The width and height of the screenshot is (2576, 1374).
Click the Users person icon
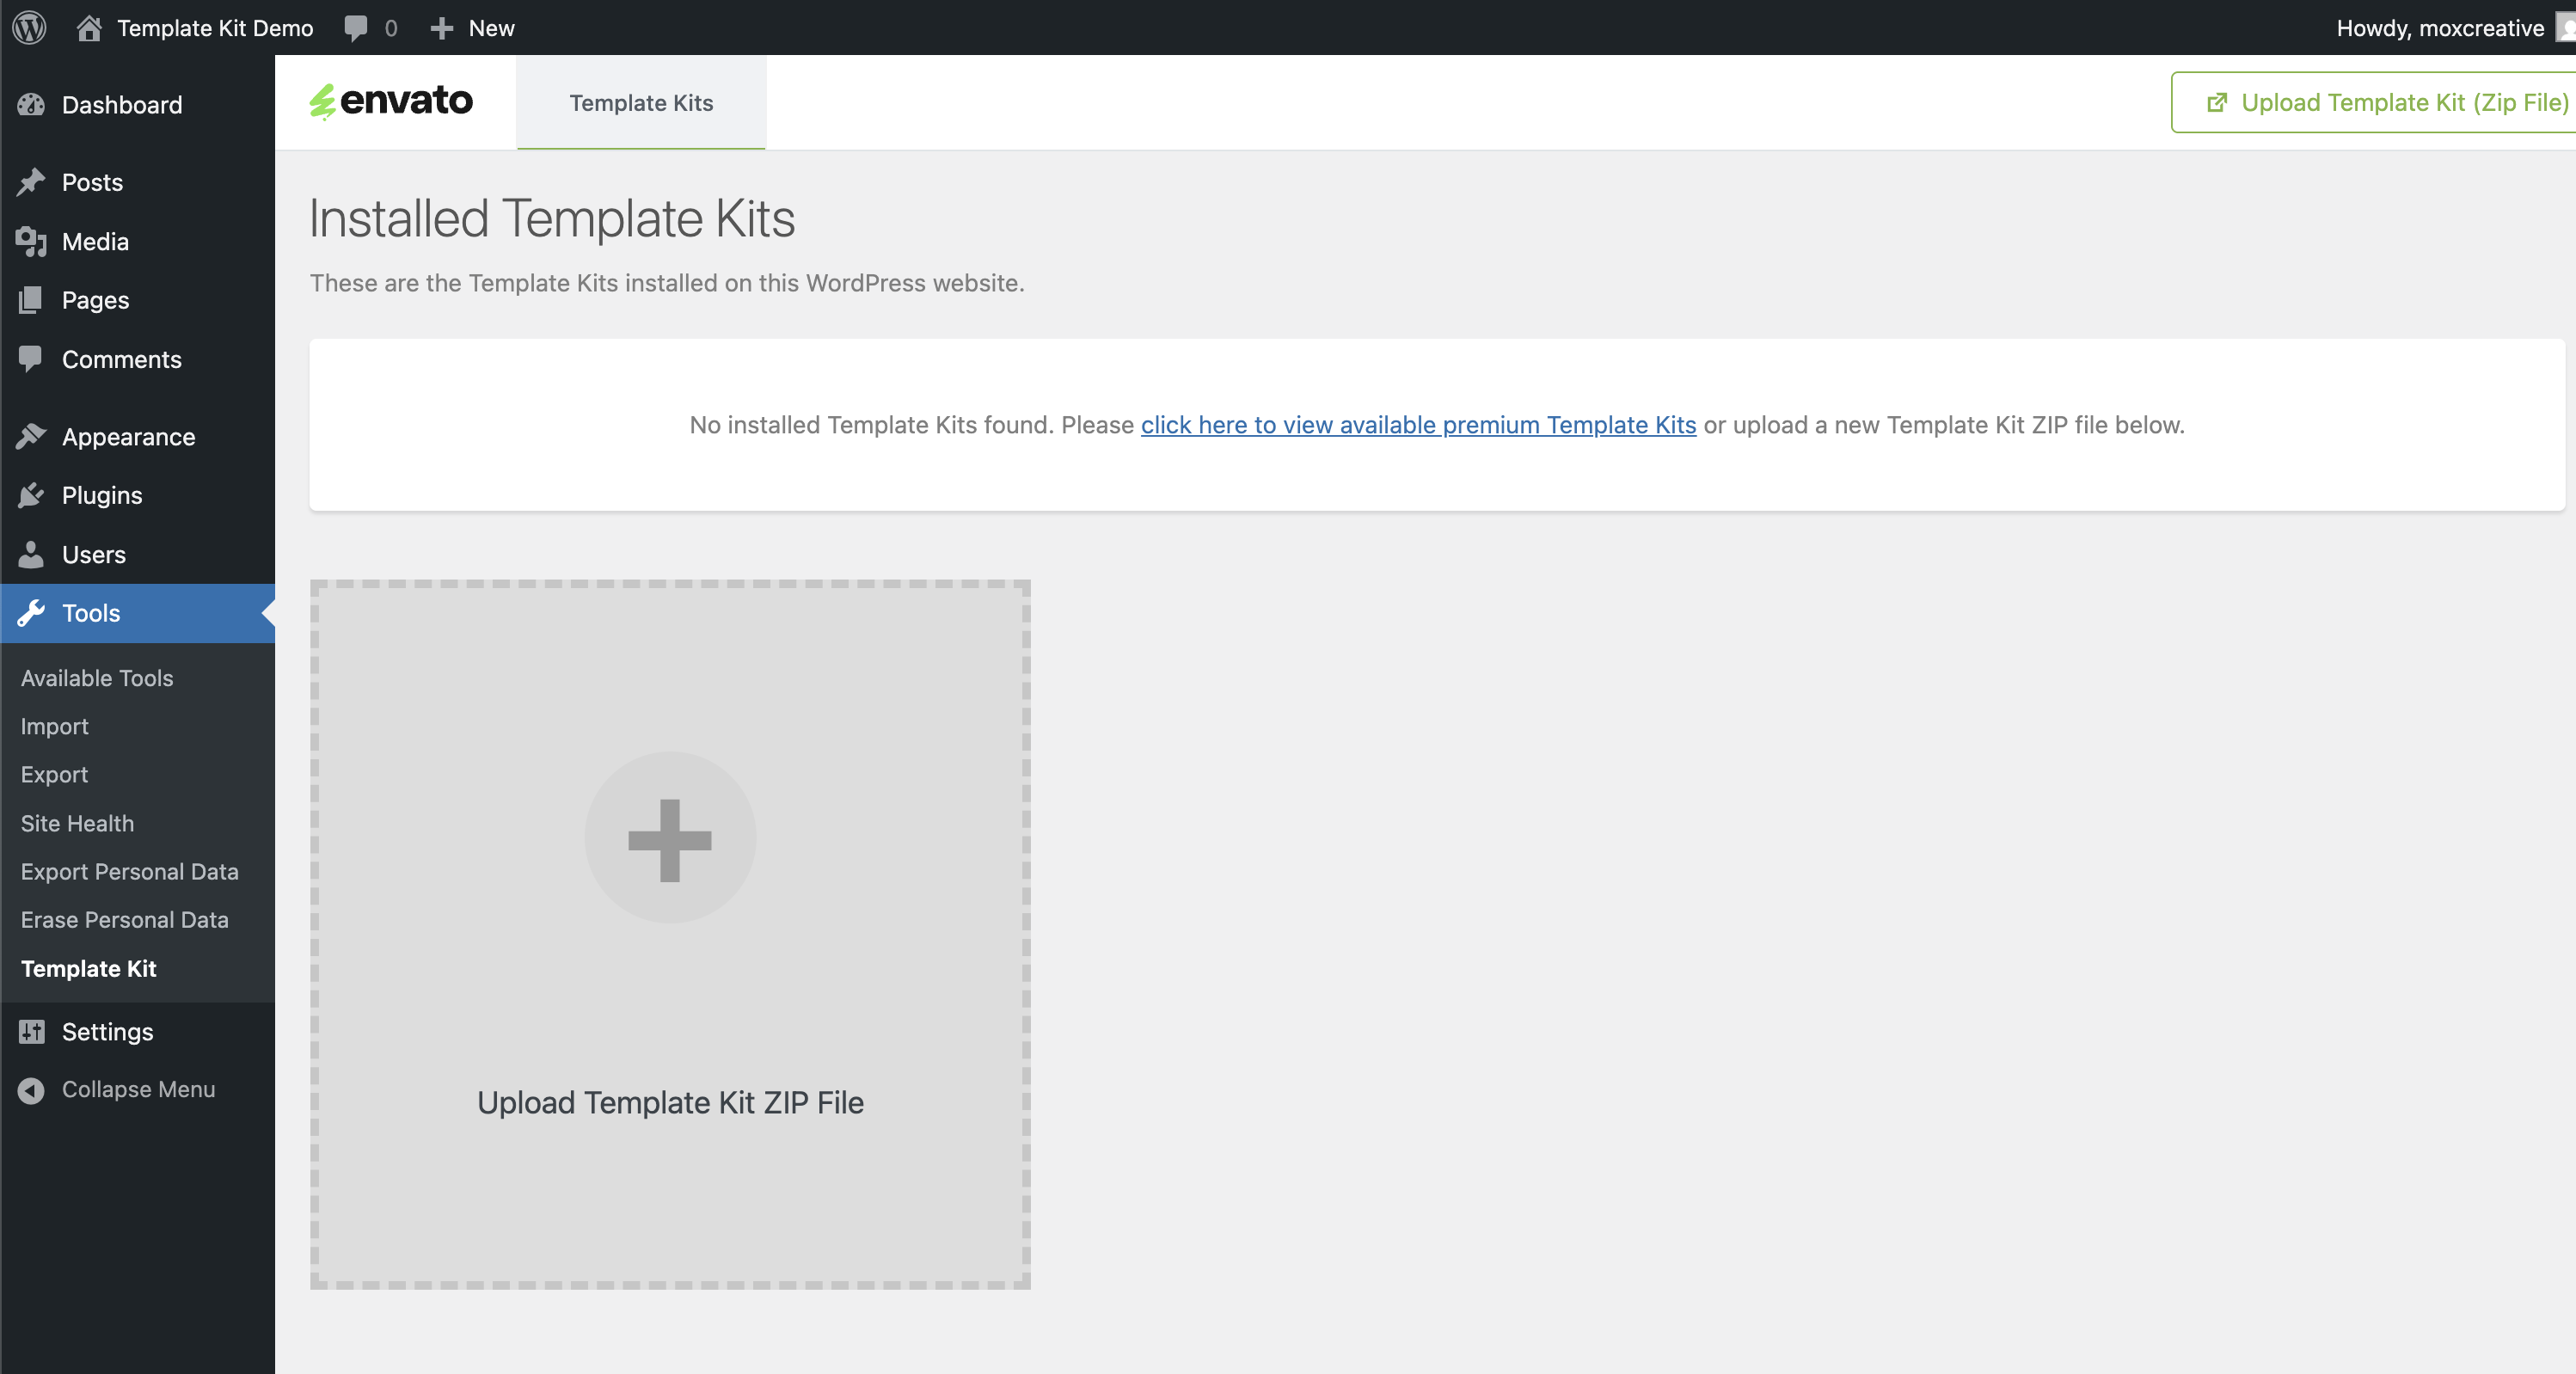click(31, 554)
